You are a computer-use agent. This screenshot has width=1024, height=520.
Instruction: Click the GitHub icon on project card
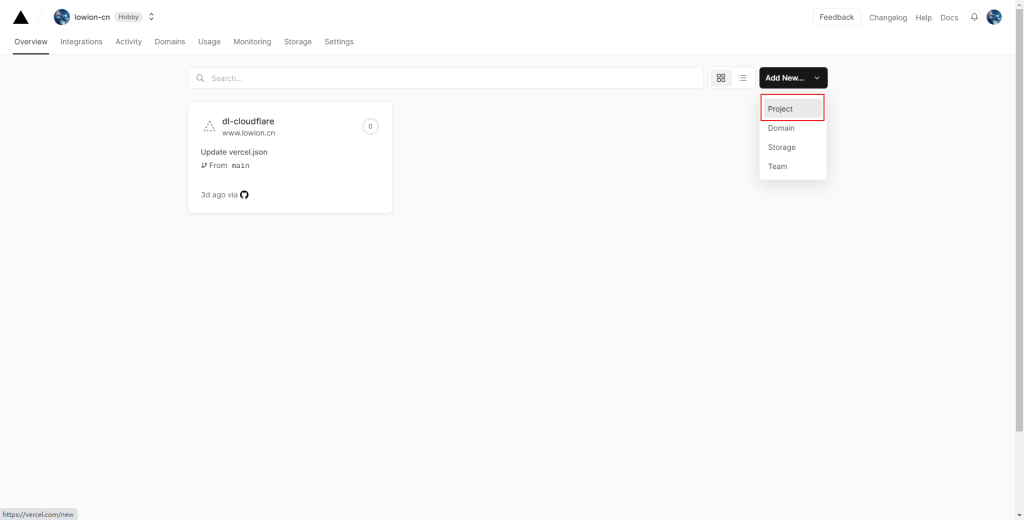click(244, 195)
